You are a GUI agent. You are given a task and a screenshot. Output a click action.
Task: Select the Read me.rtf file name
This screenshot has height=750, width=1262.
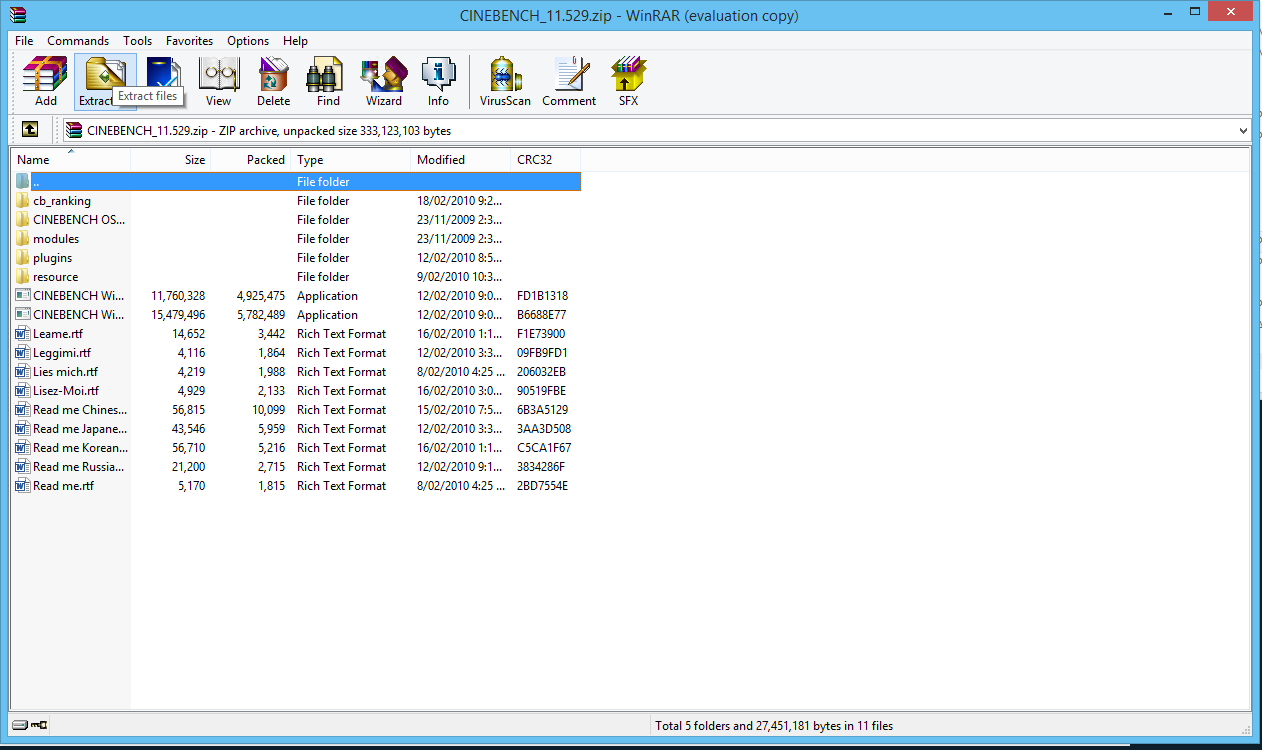(64, 486)
